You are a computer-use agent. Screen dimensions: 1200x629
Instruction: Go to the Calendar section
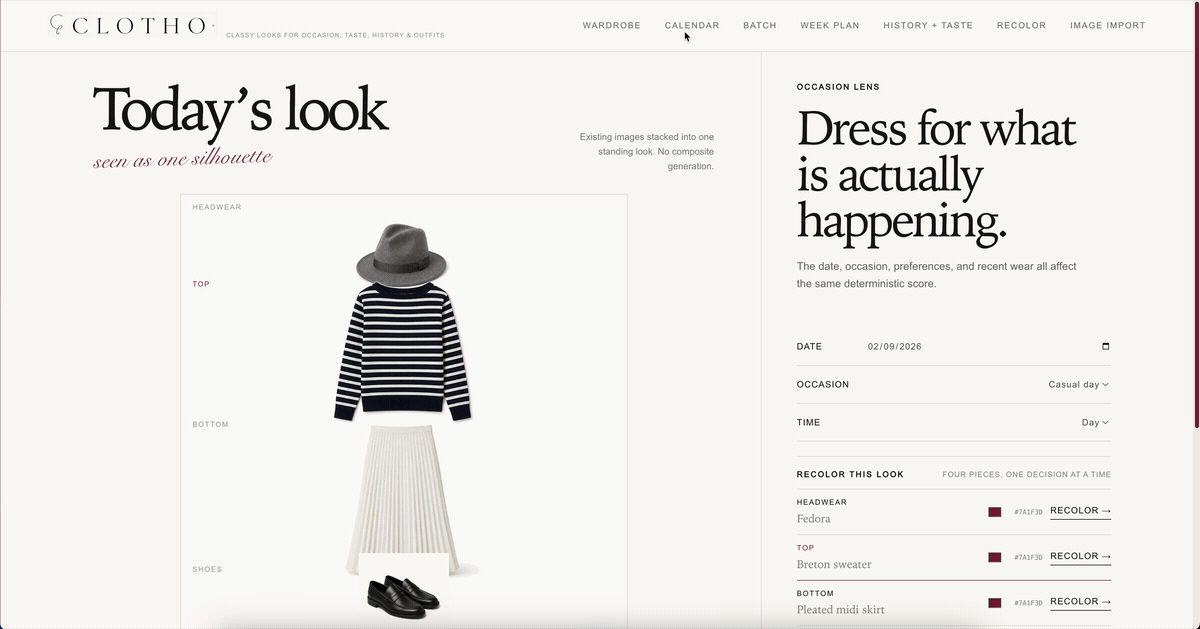pyautogui.click(x=692, y=25)
